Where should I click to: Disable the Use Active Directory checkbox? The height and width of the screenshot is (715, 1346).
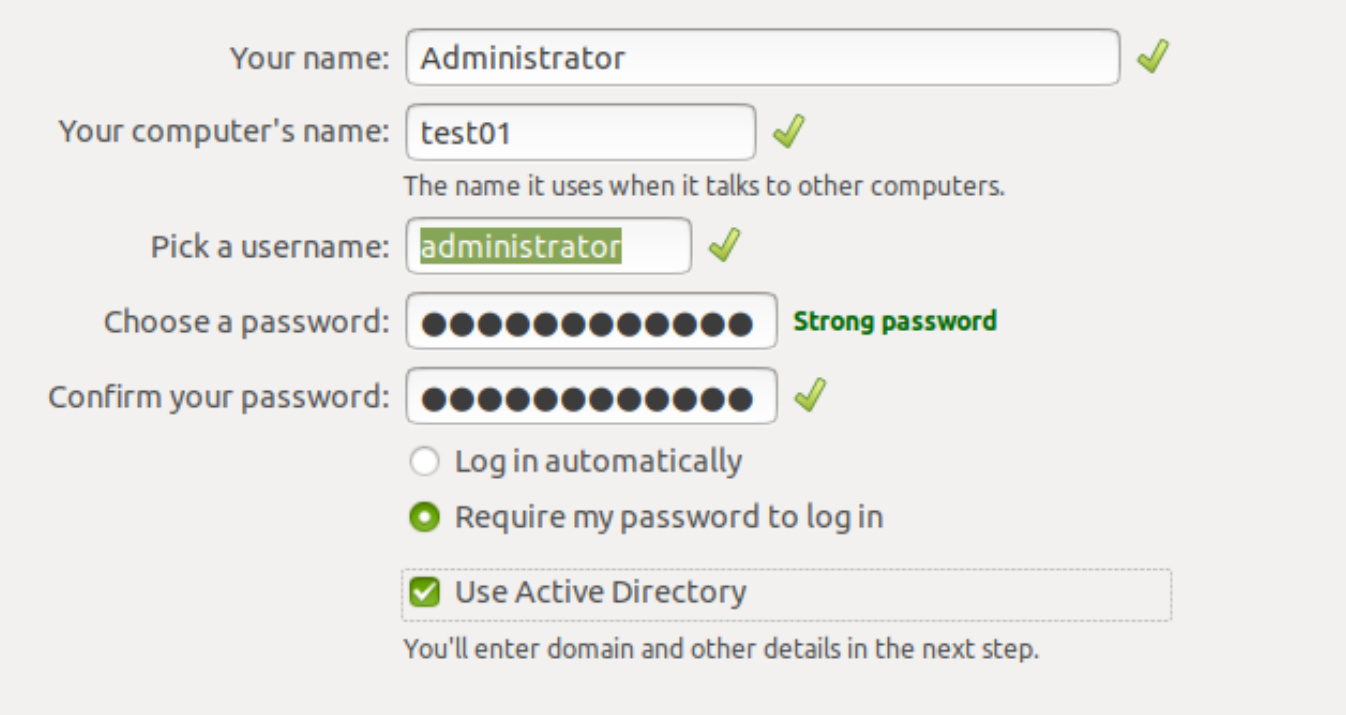coord(425,592)
